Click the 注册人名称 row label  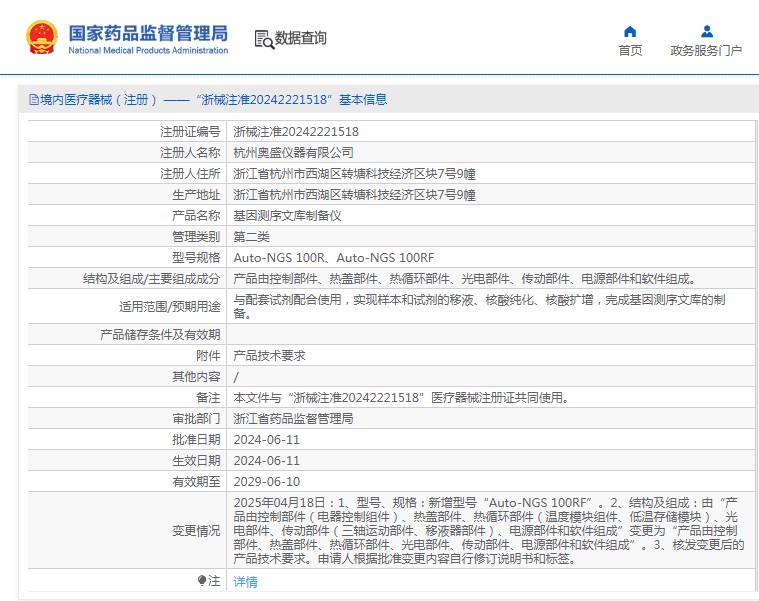pyautogui.click(x=190, y=152)
